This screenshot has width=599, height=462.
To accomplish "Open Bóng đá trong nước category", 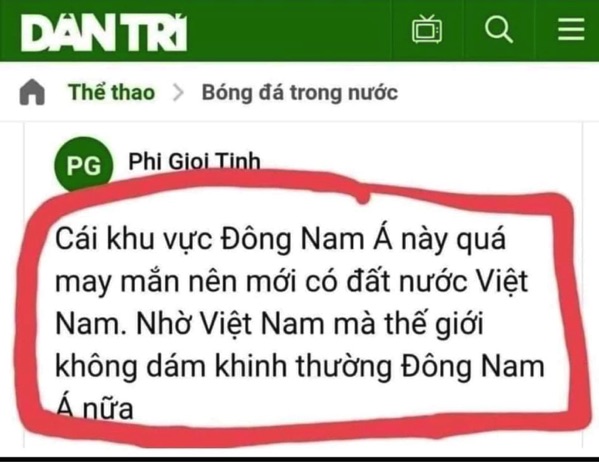I will point(300,93).
